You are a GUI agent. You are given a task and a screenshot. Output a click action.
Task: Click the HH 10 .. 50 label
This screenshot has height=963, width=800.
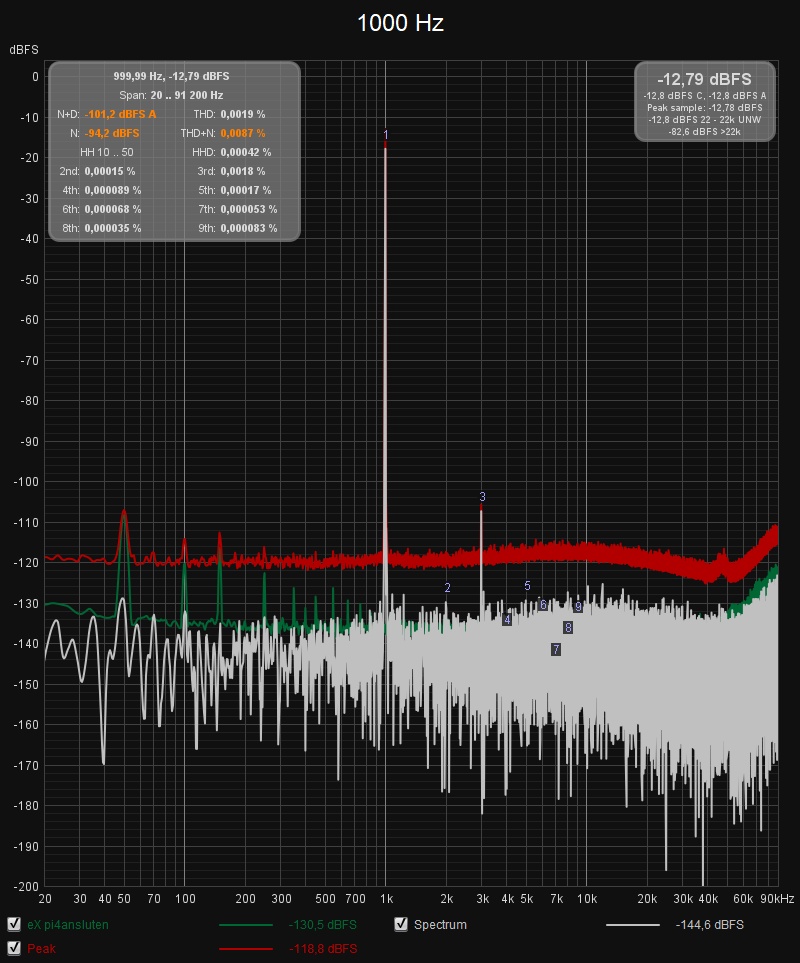pos(107,152)
